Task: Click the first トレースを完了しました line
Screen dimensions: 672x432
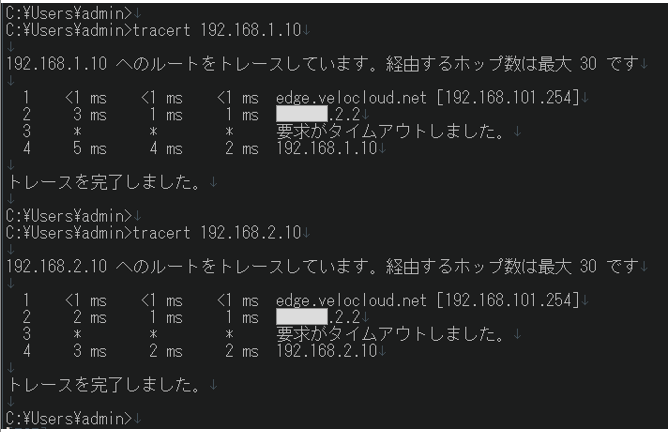Action: pos(104,182)
